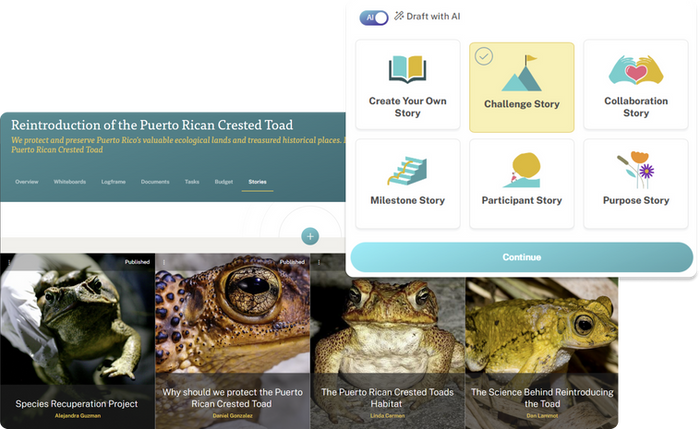Select the Participant Story illustration icon
This screenshot has width=700, height=429.
522,170
